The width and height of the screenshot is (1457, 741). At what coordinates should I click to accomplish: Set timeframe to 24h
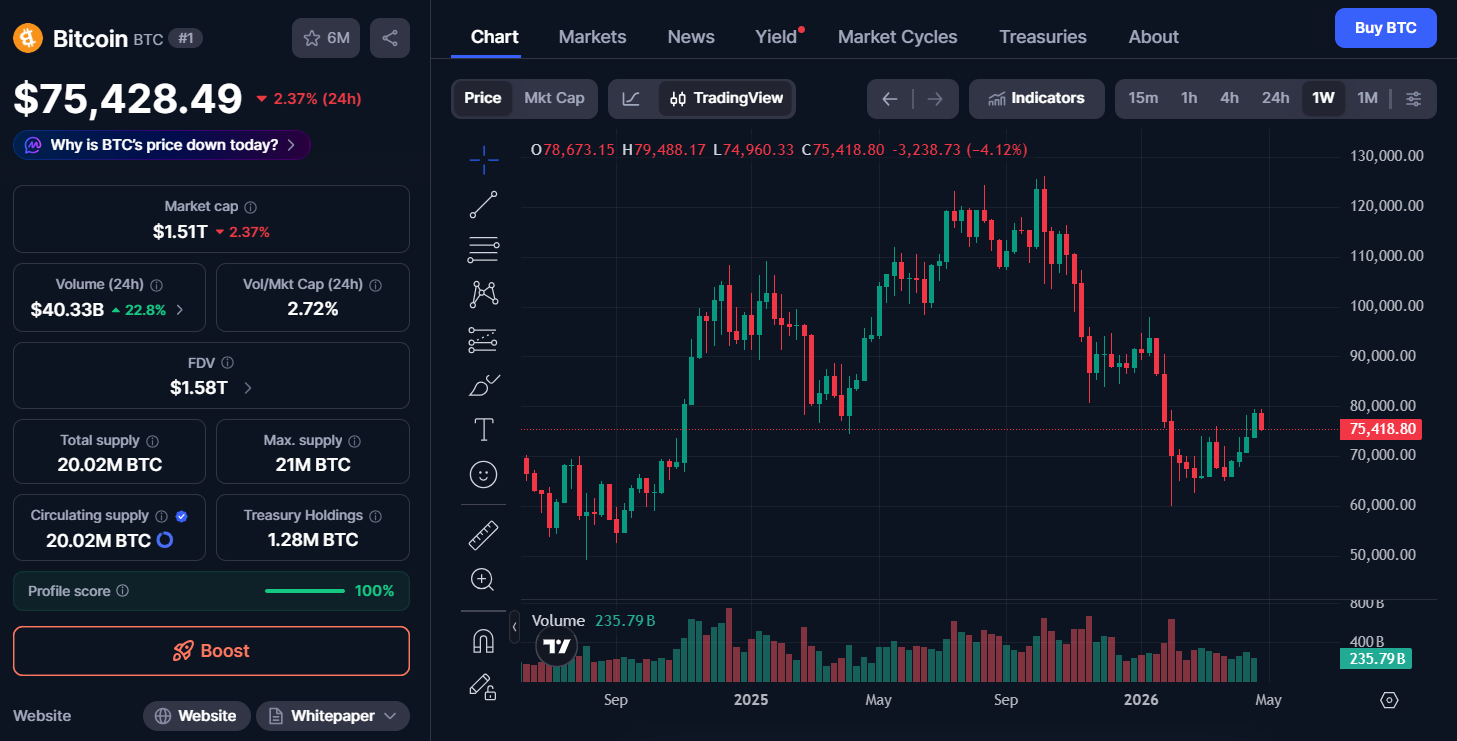coord(1276,98)
